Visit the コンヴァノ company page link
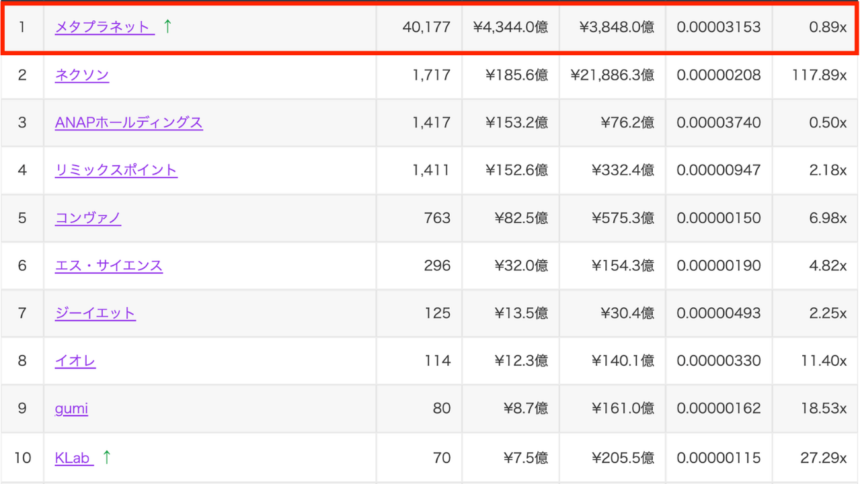The width and height of the screenshot is (860, 484). (88, 217)
